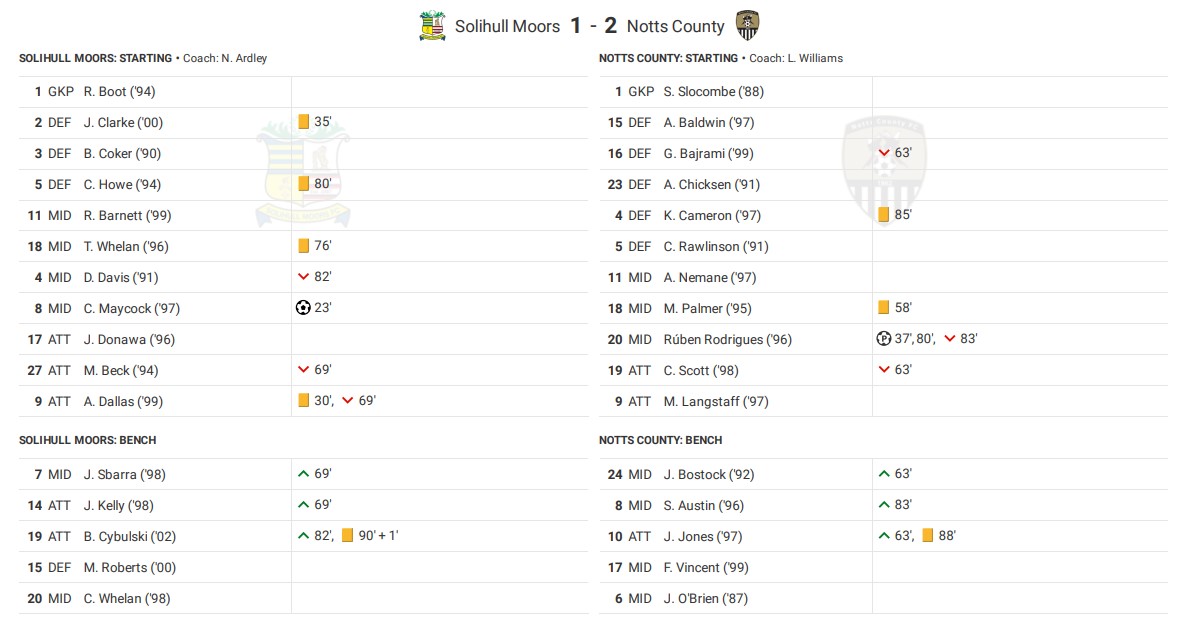This screenshot has height=633, width=1186.
Task: Click the match score 1 - 2
Action: (593, 26)
